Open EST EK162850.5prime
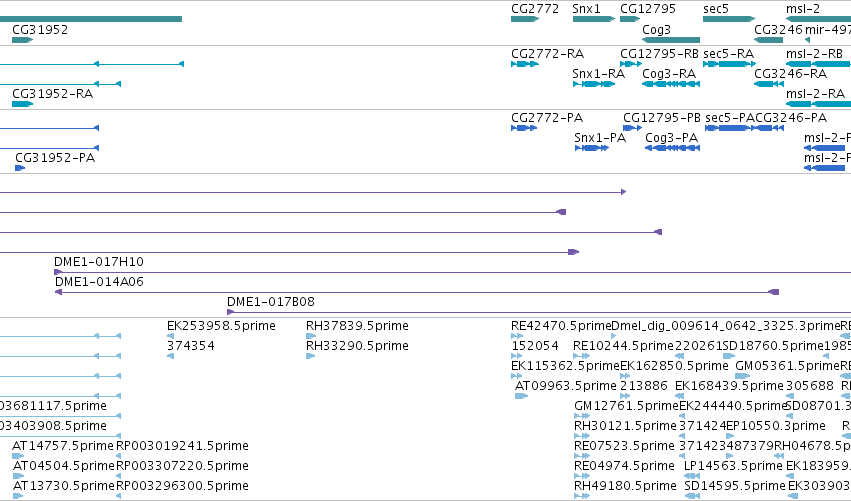Screen dimensions: 851x501 (x=674, y=366)
